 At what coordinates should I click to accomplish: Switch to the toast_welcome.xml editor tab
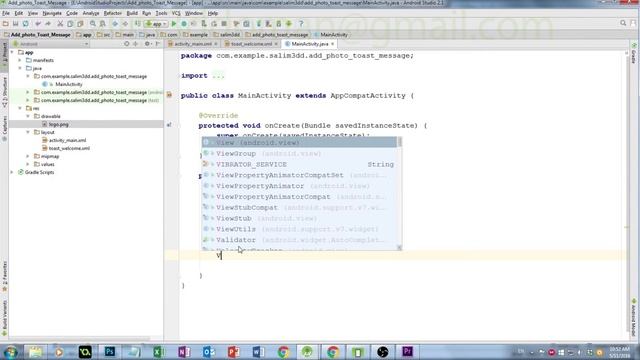coord(251,44)
